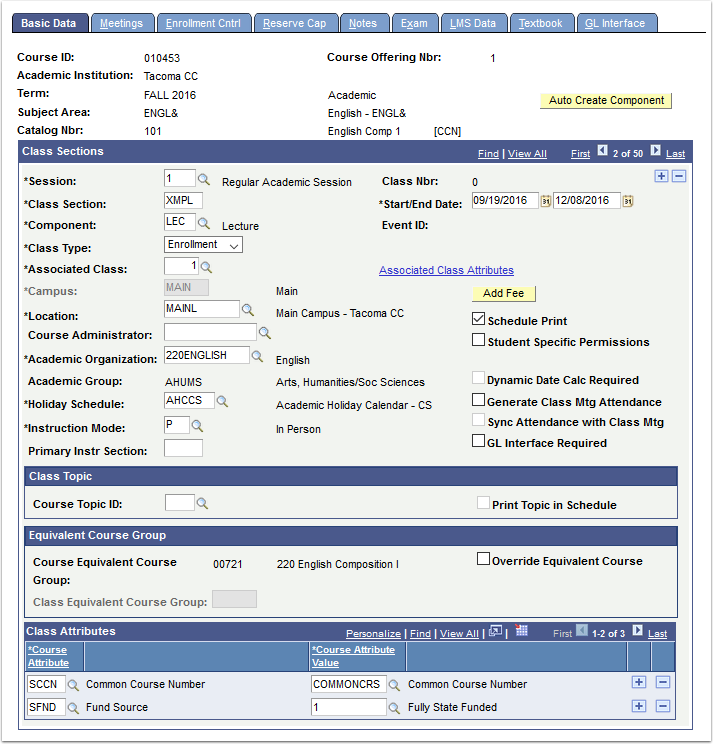Switch to the Meetings tab
This screenshot has height=744, width=713.
click(121, 23)
